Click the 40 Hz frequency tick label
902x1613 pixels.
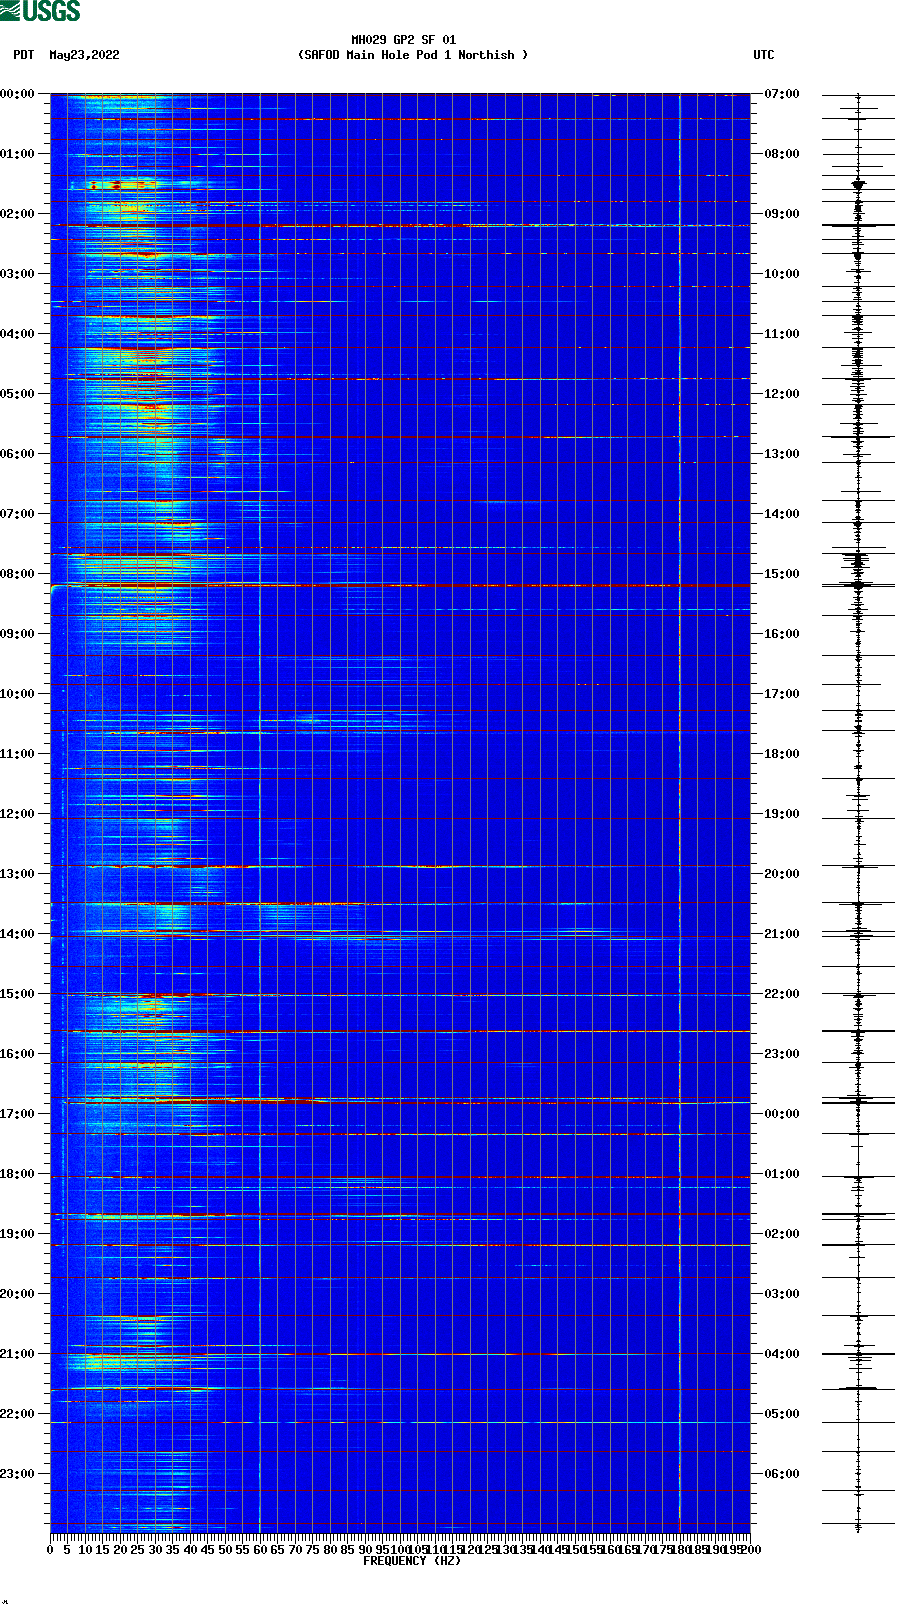[x=190, y=1550]
